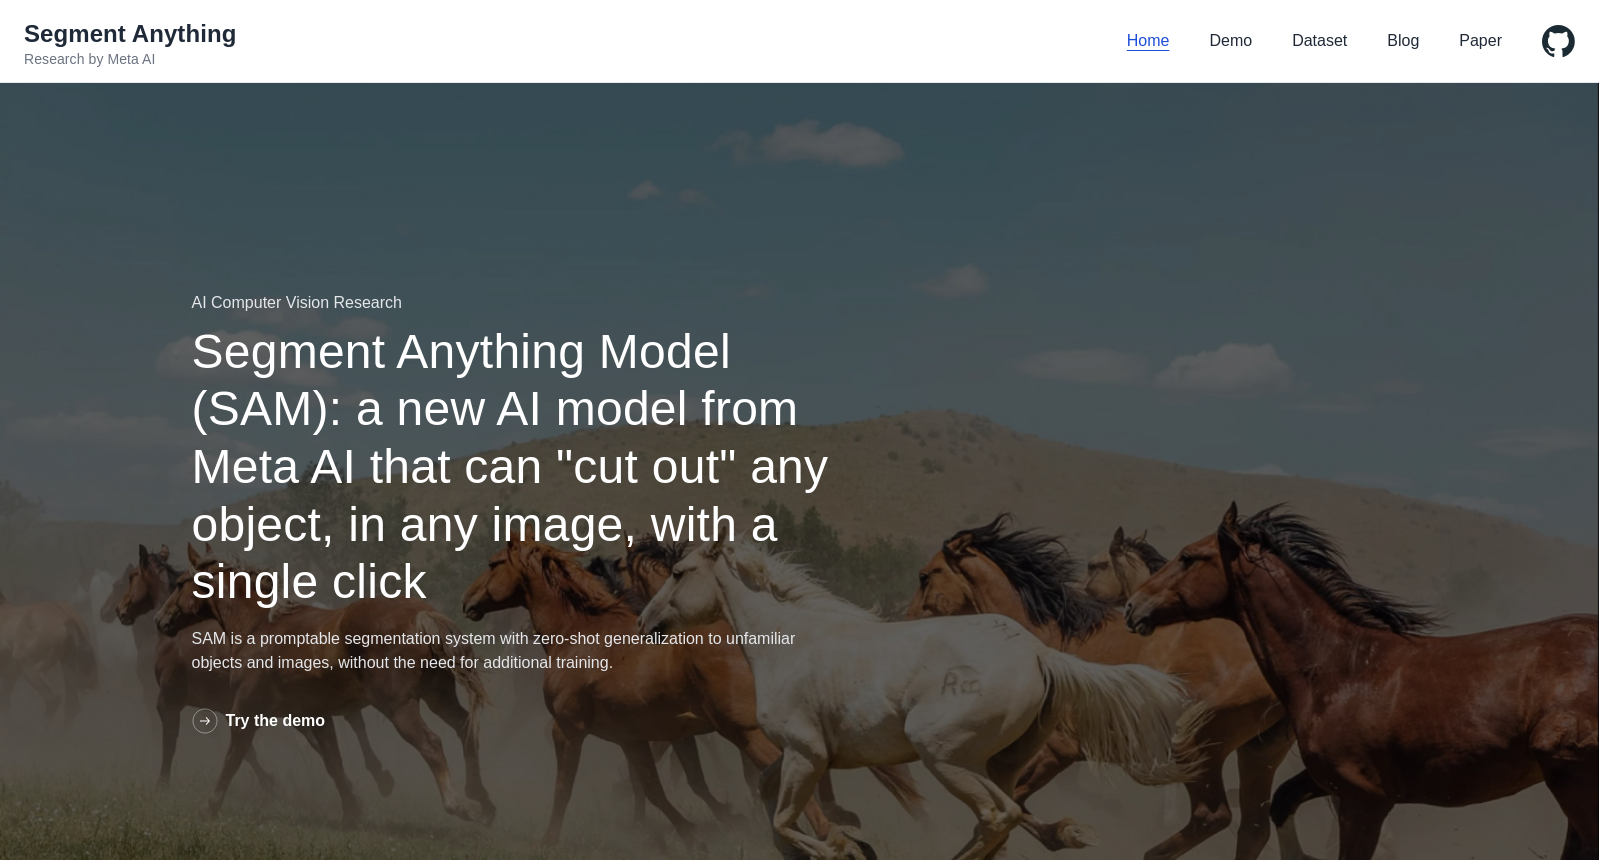Click the Segment Anything Model main headline

point(510,467)
